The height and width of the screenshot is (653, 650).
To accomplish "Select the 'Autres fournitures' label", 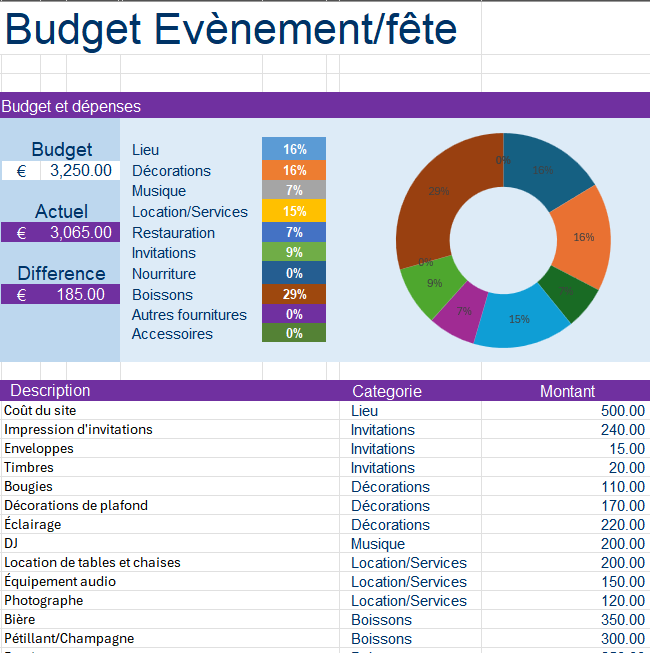I will [x=189, y=314].
